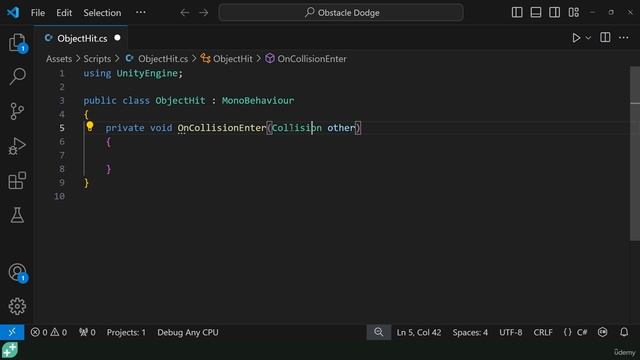Change Spaces: 4 indentation

coord(470,332)
